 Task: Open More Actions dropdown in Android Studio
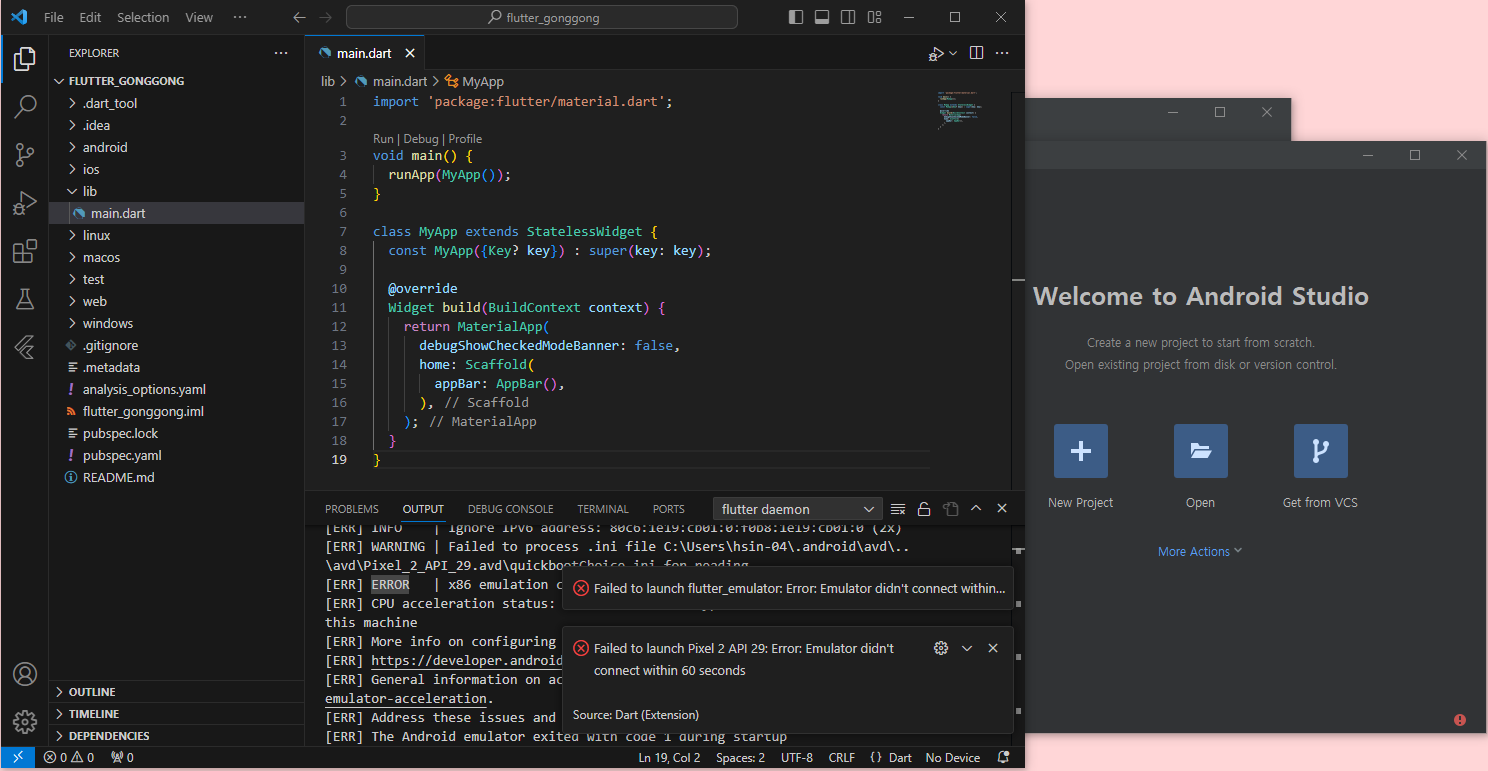tap(1200, 552)
